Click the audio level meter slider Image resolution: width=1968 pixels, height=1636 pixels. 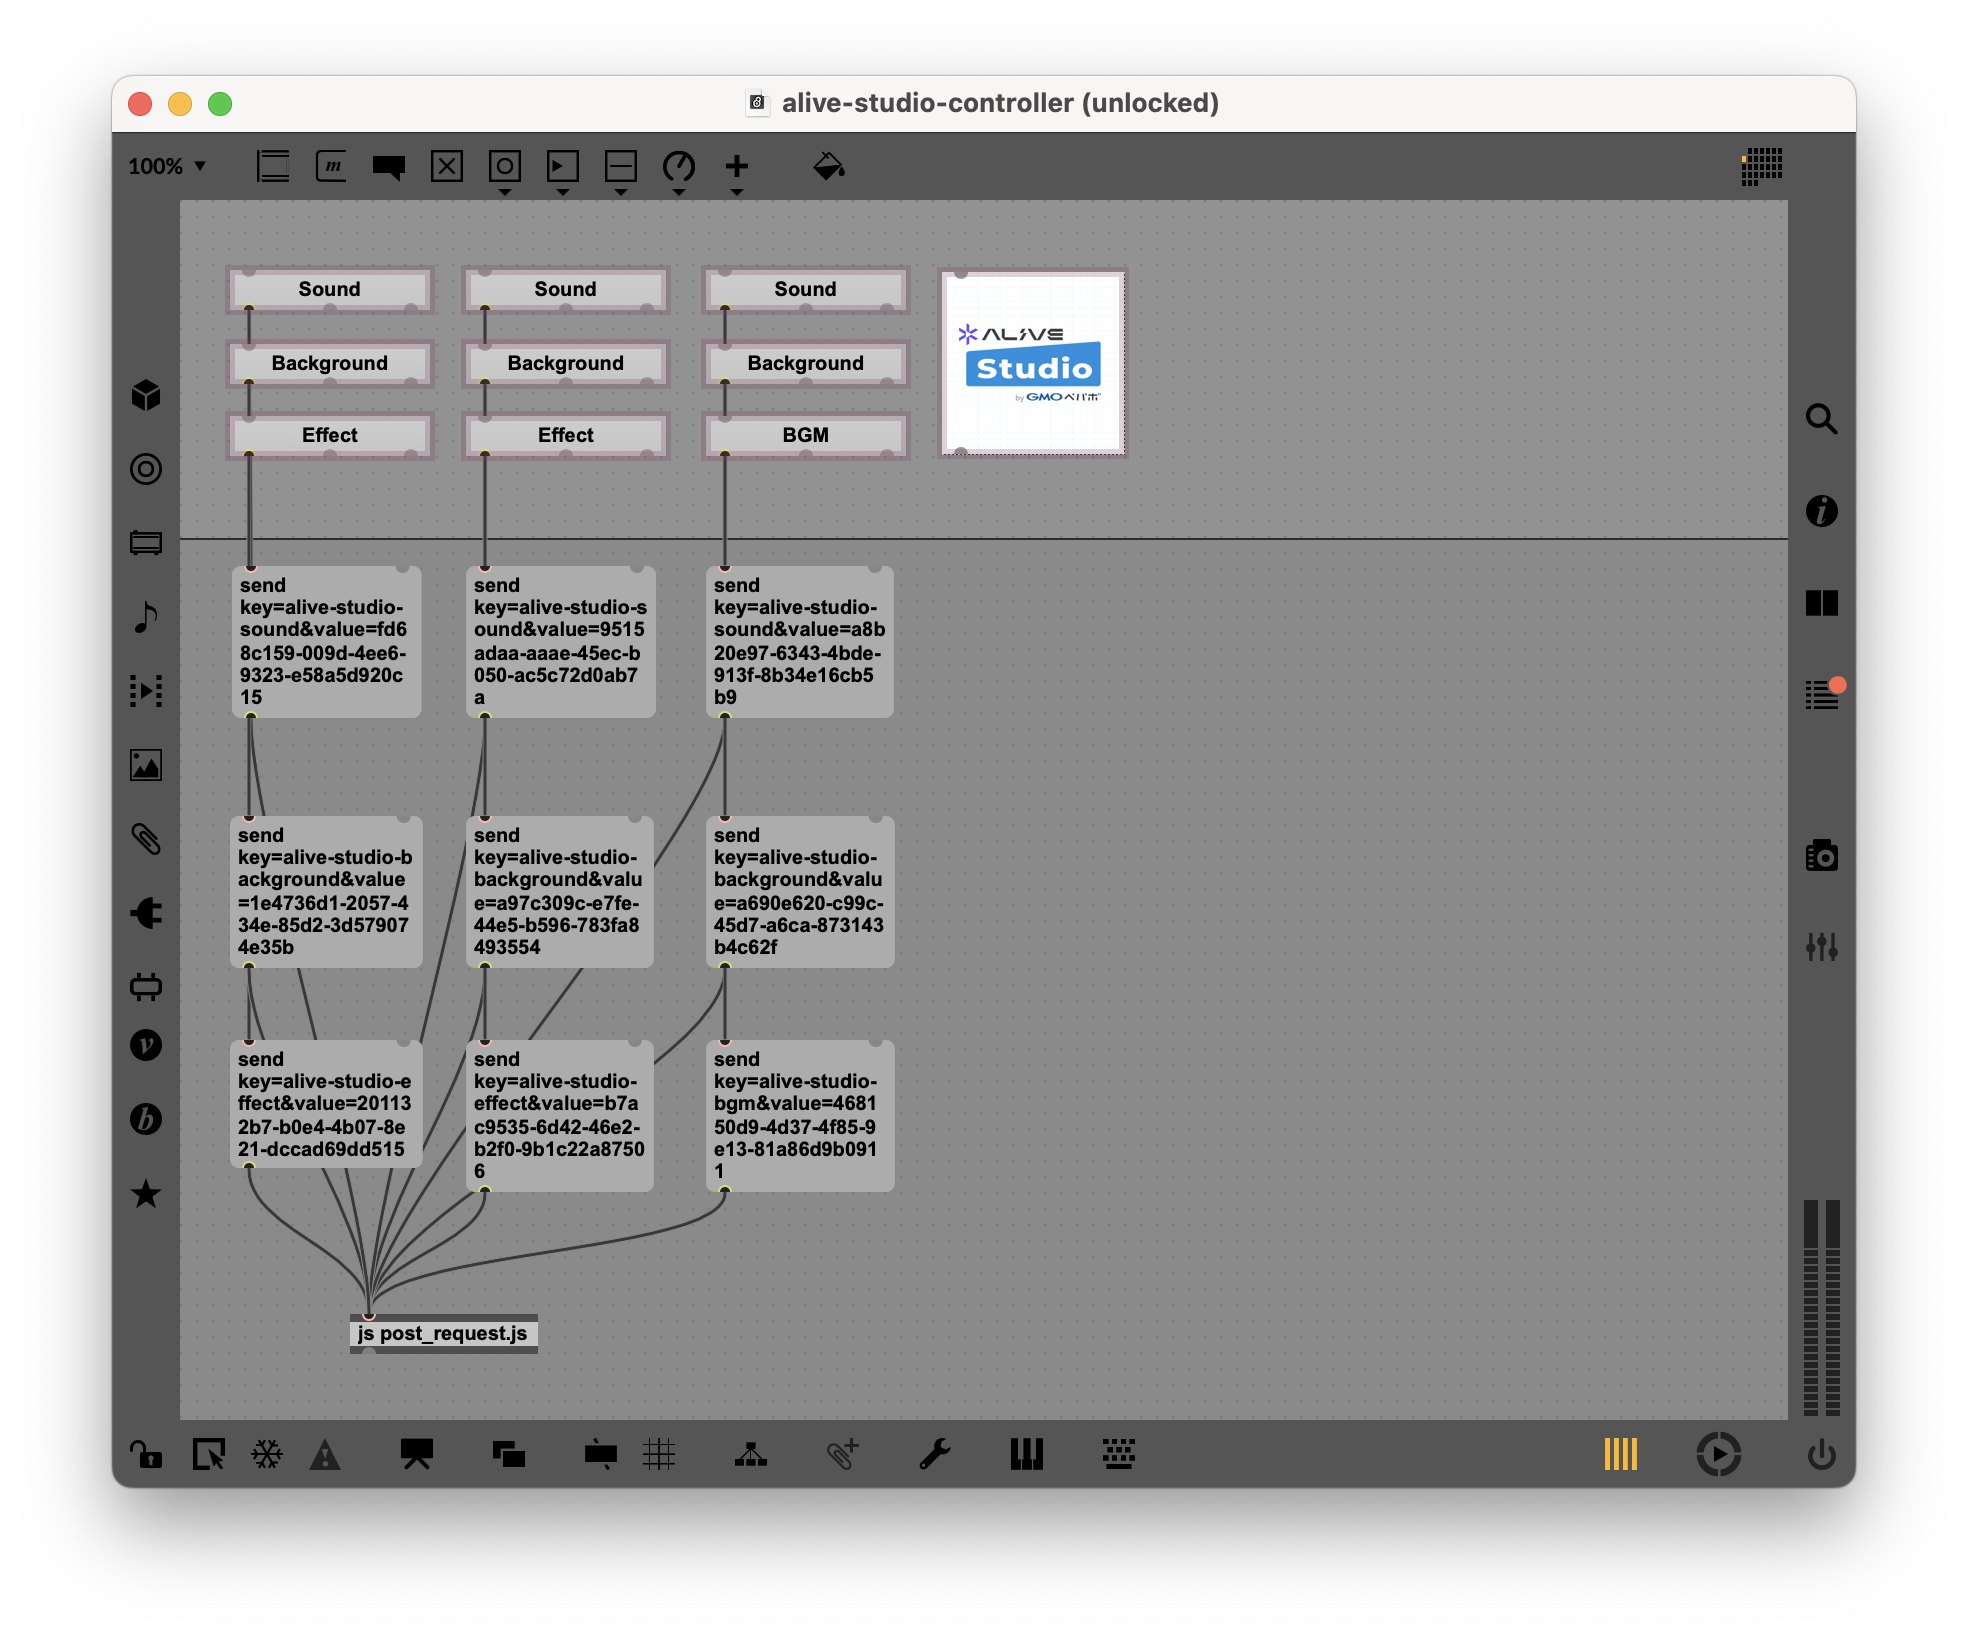(x=1821, y=1308)
